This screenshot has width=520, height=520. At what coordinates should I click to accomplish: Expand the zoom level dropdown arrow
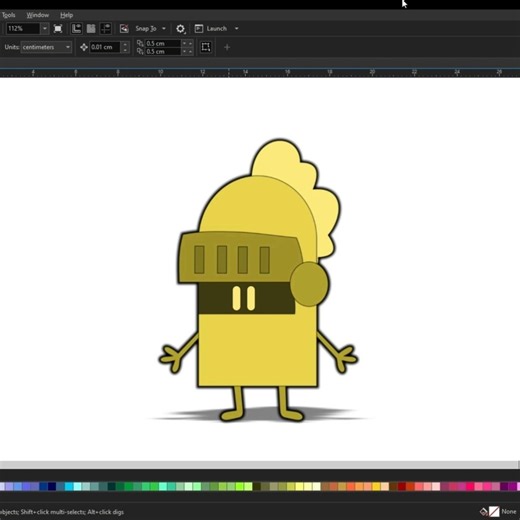coord(45,29)
